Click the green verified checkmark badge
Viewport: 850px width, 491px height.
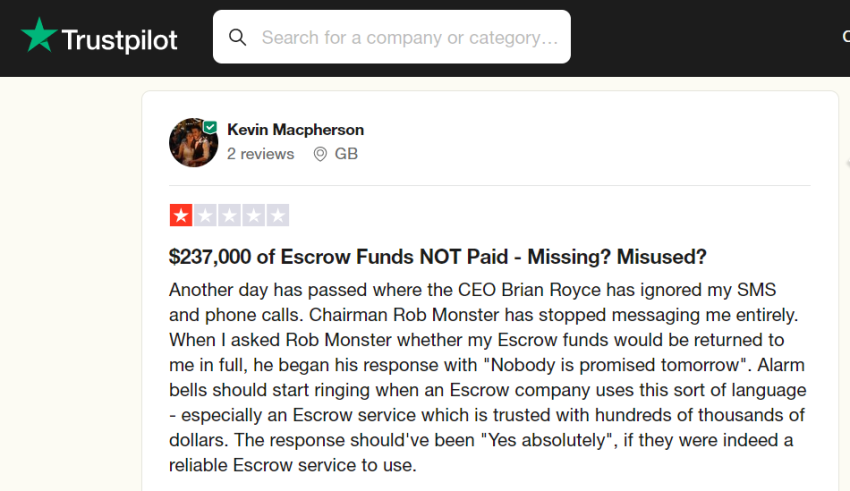pyautogui.click(x=210, y=127)
